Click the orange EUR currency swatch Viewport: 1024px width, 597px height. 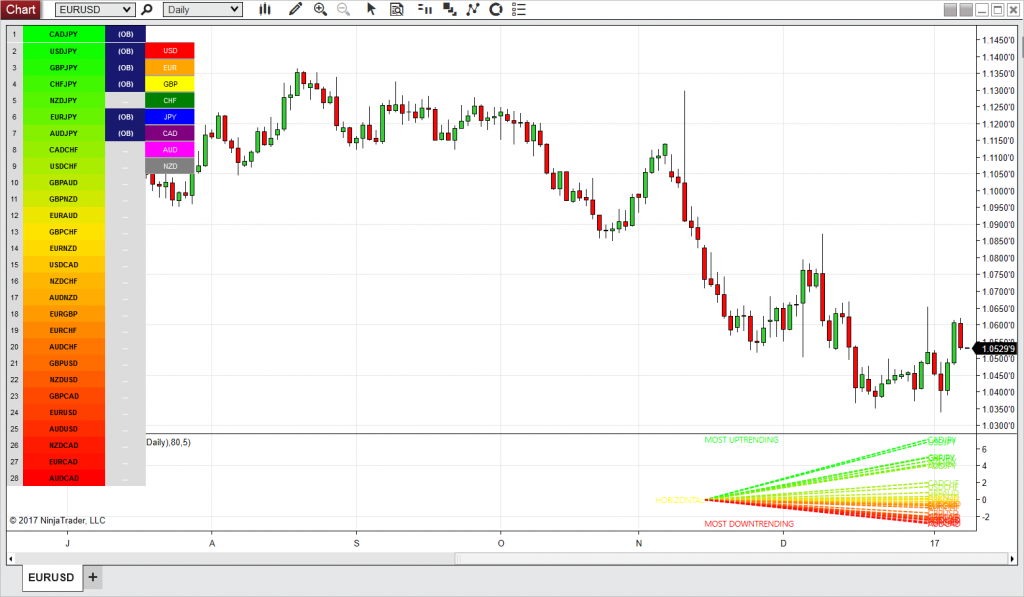point(170,67)
